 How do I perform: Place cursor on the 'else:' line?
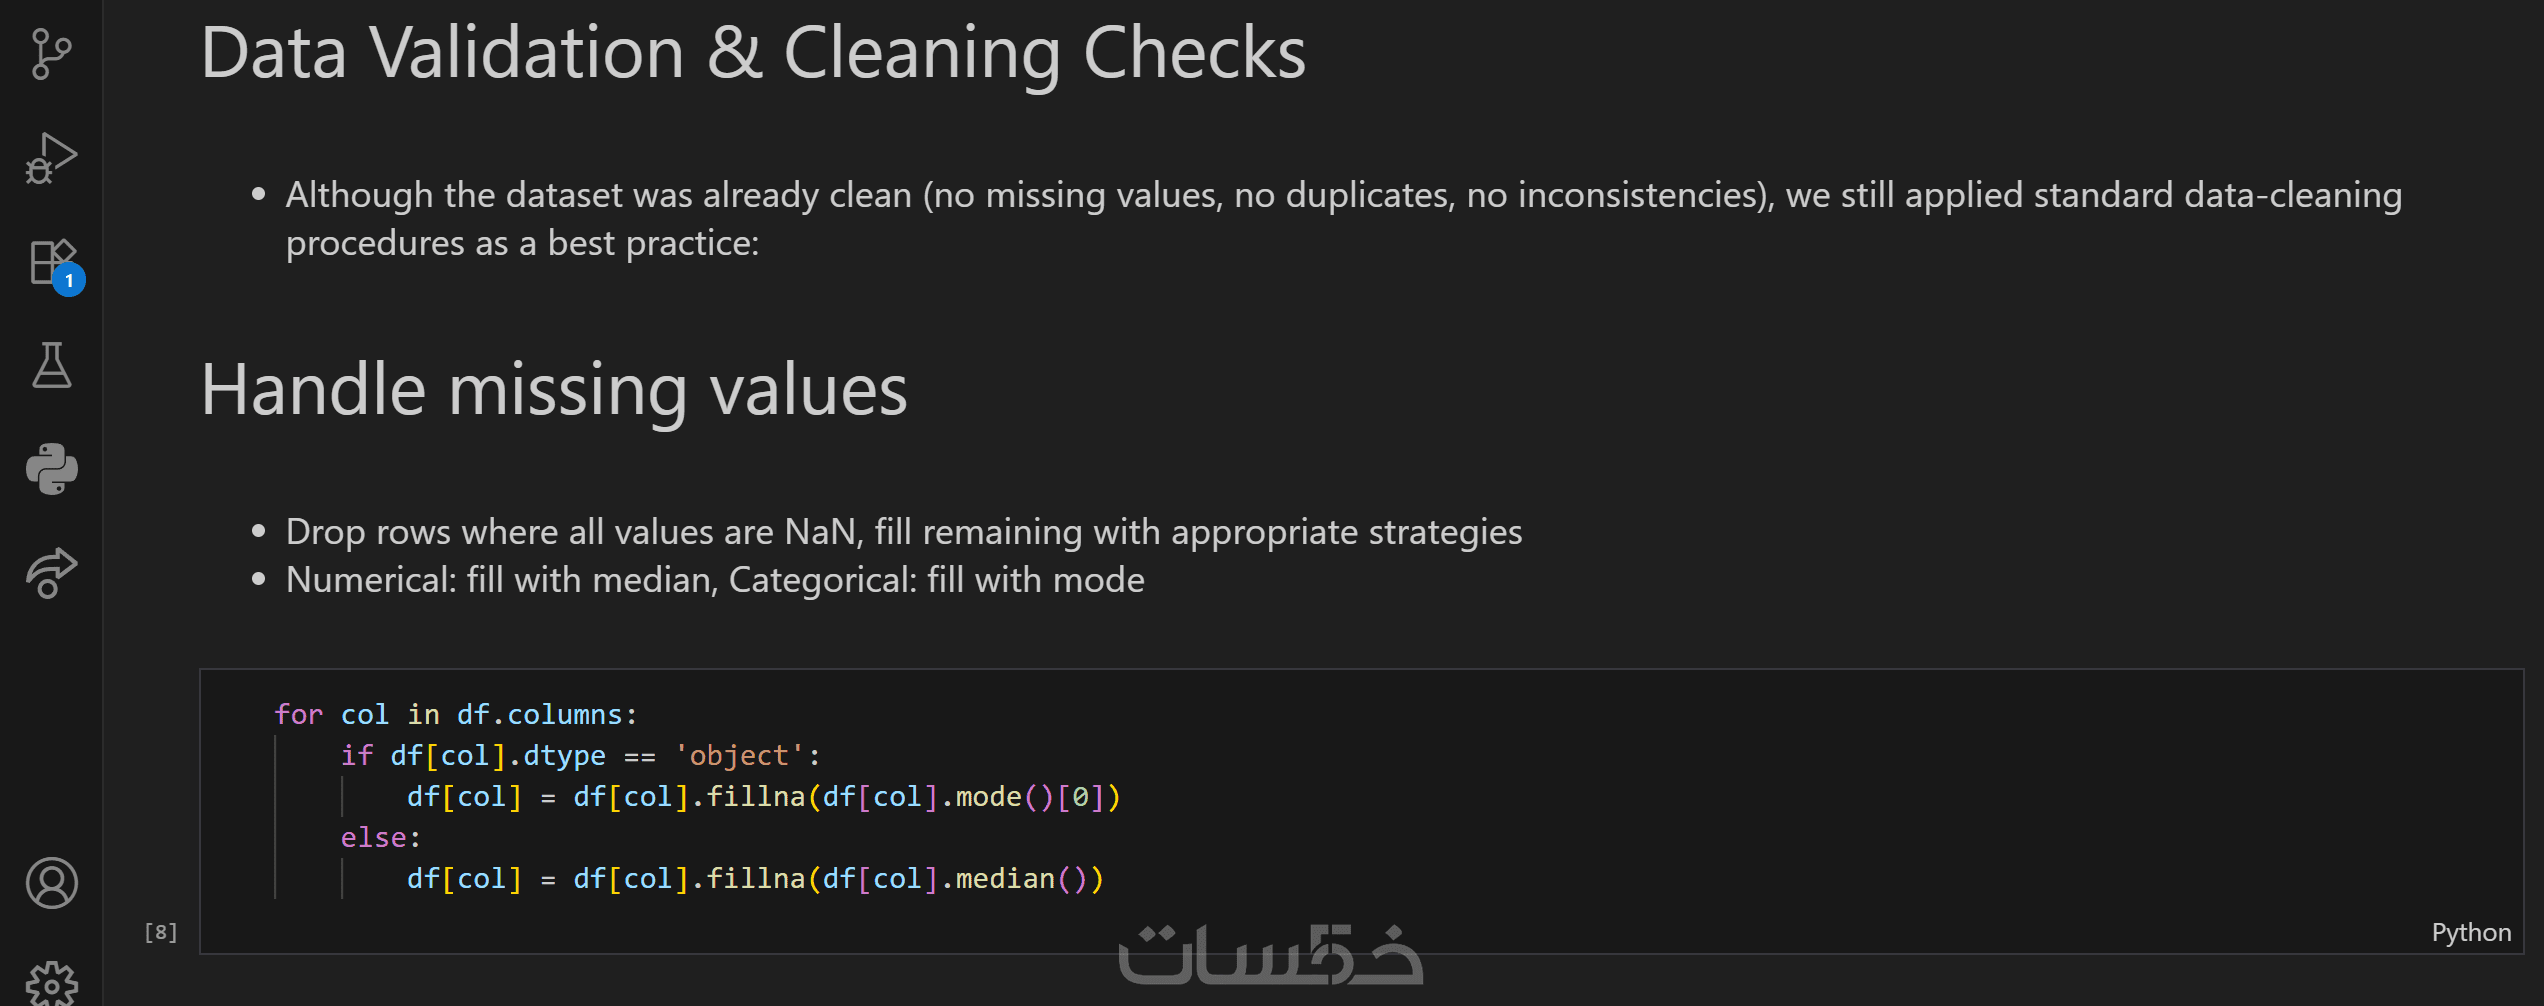pos(380,837)
